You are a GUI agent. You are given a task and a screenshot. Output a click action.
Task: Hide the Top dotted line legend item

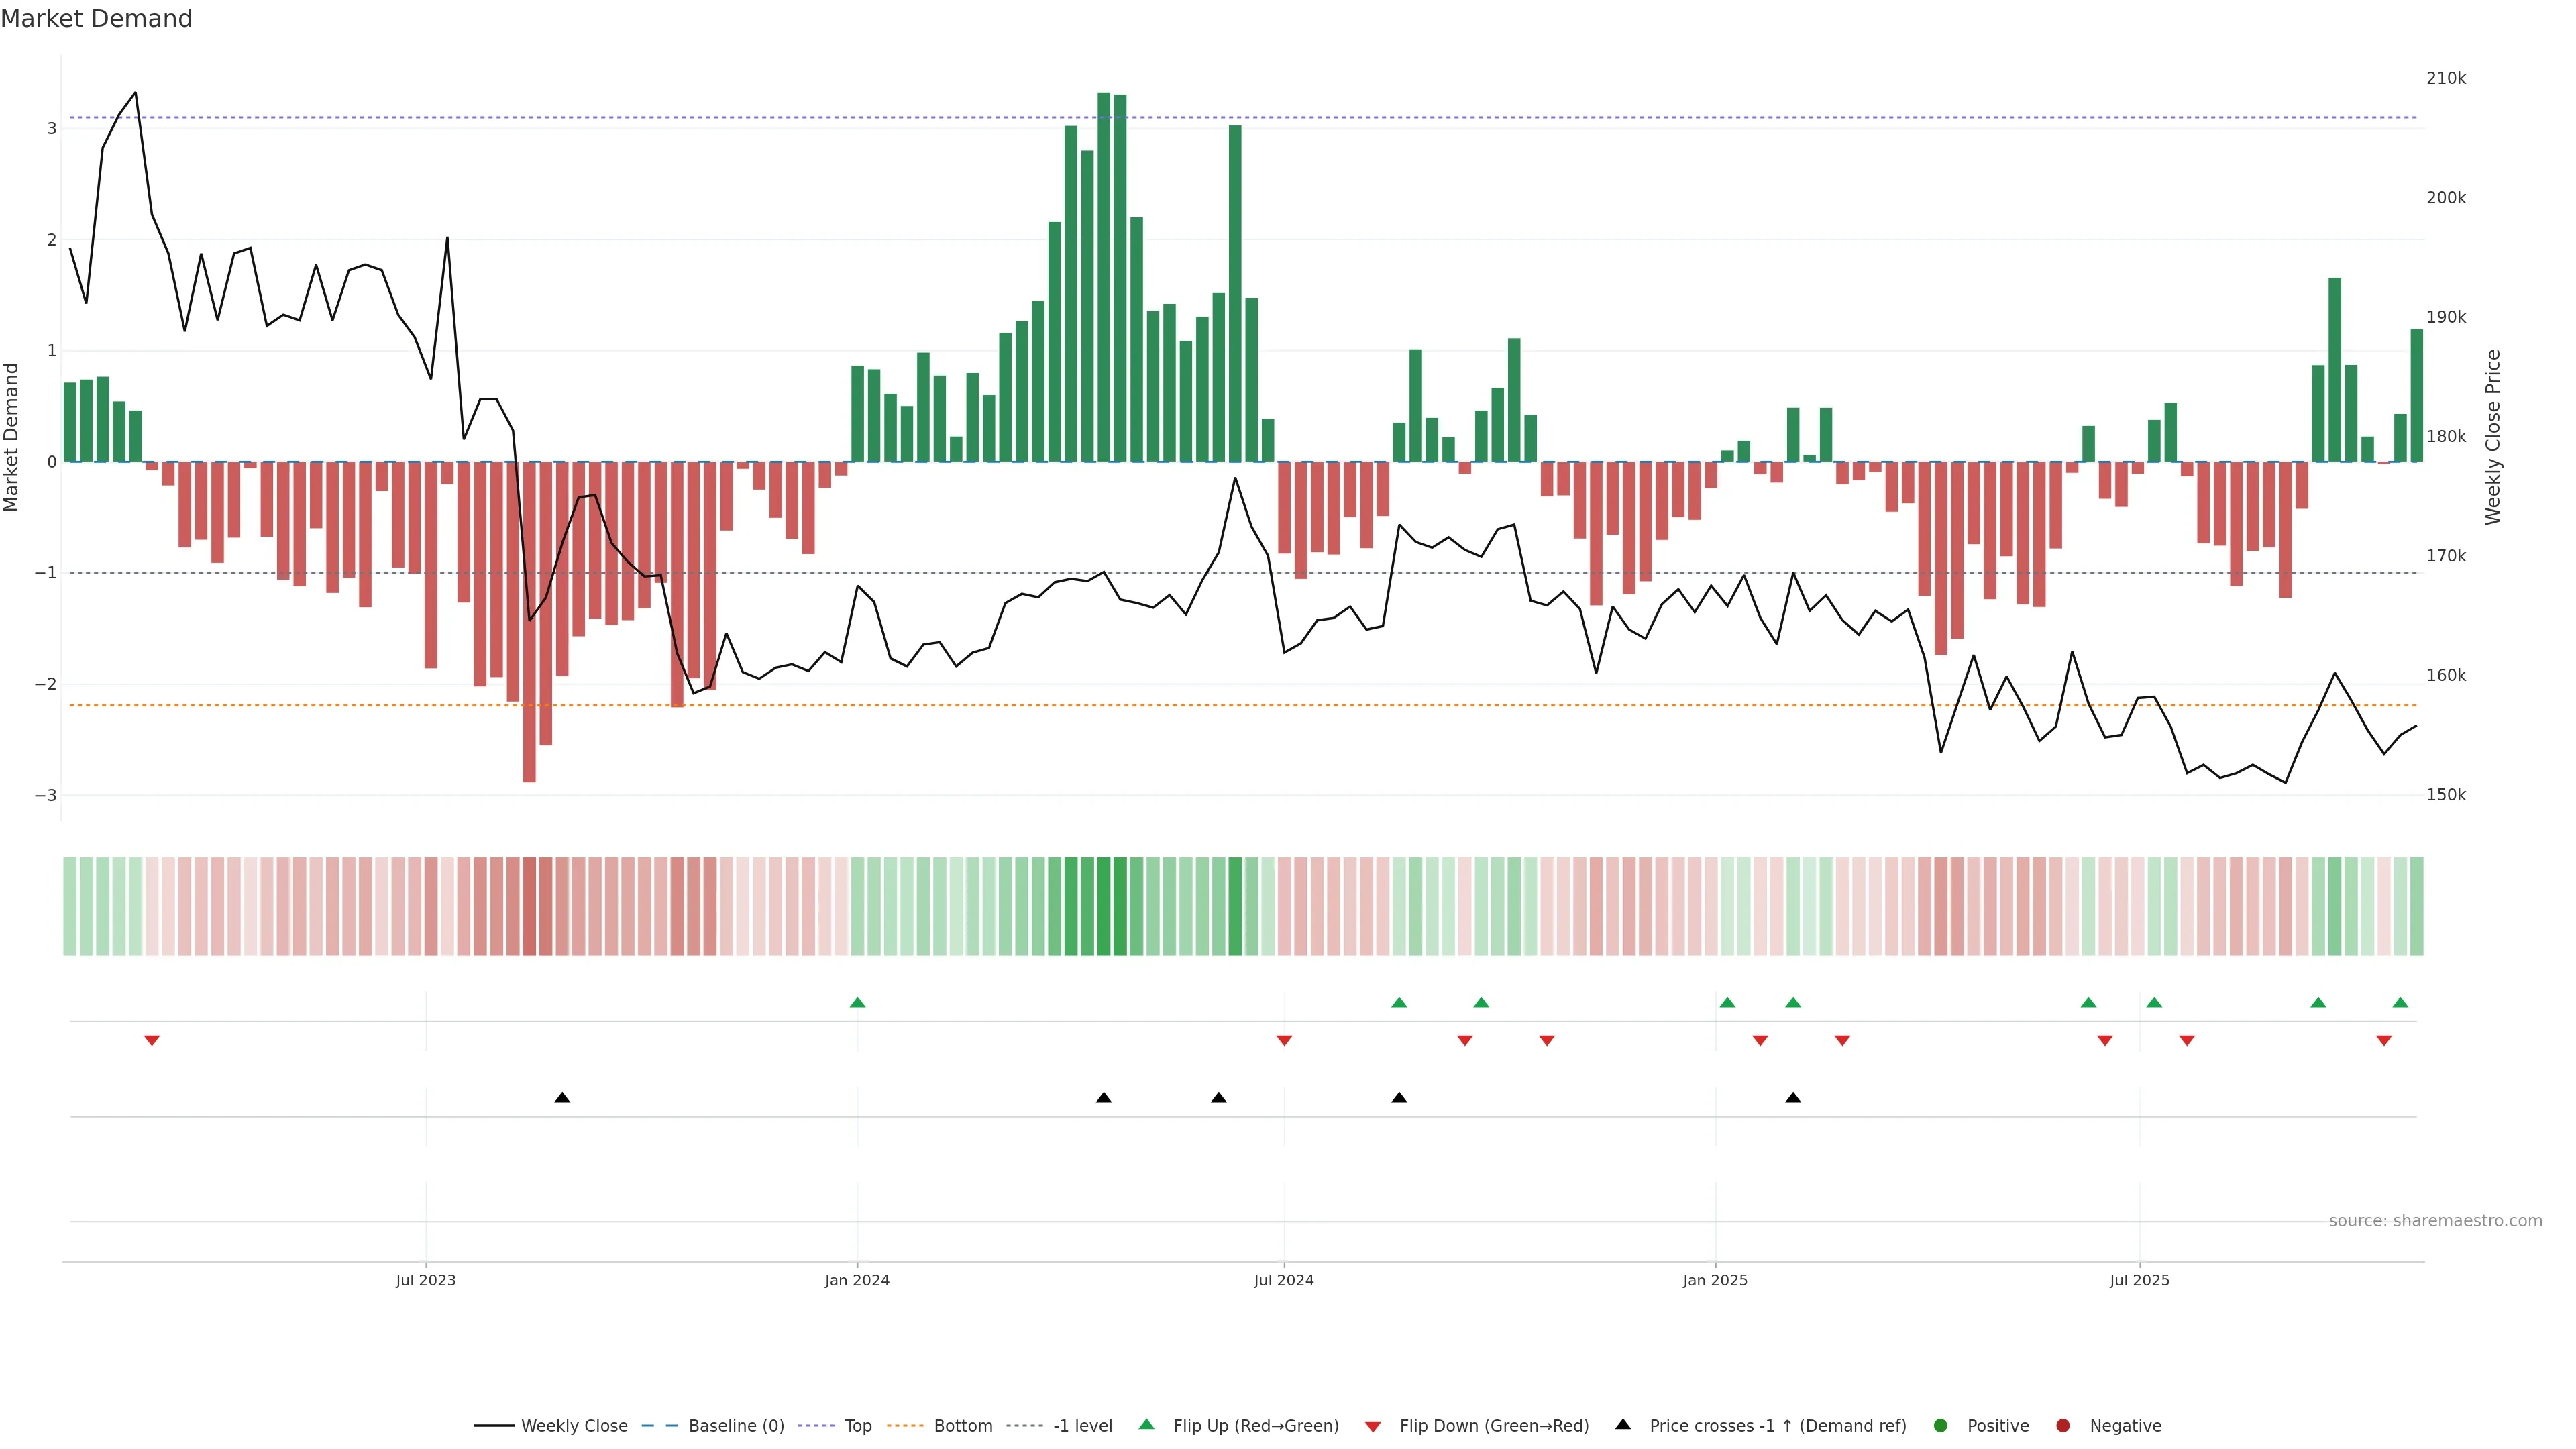point(857,1425)
